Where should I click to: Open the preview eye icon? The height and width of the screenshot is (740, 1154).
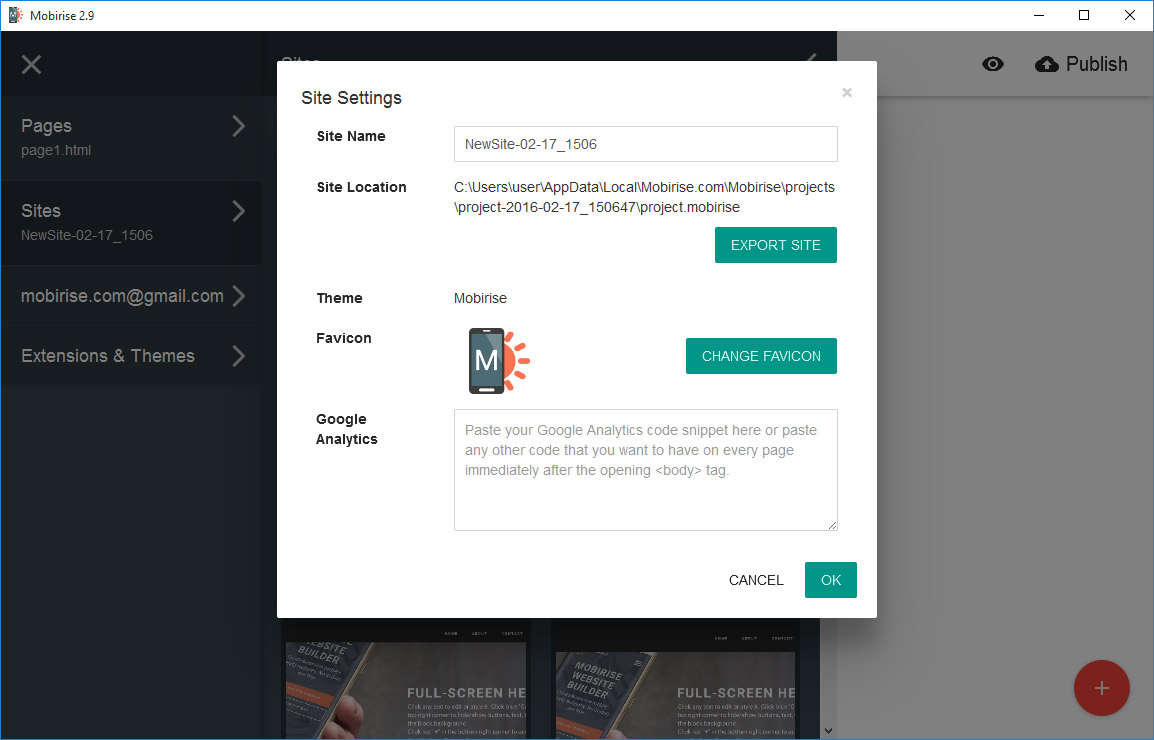point(993,64)
